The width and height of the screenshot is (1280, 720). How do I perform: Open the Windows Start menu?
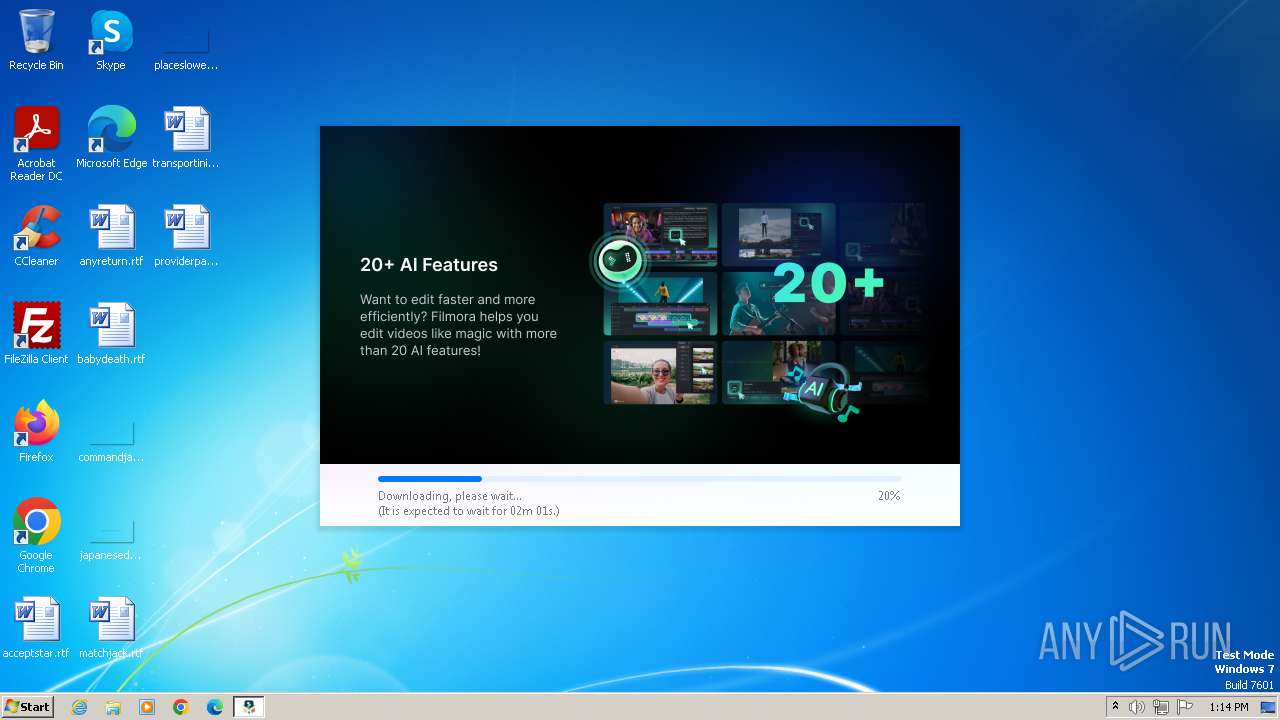click(28, 707)
